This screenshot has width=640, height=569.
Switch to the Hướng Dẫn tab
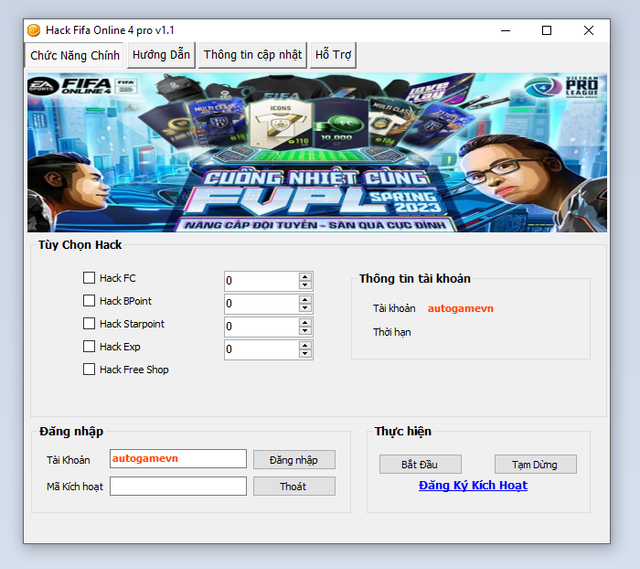coord(161,55)
